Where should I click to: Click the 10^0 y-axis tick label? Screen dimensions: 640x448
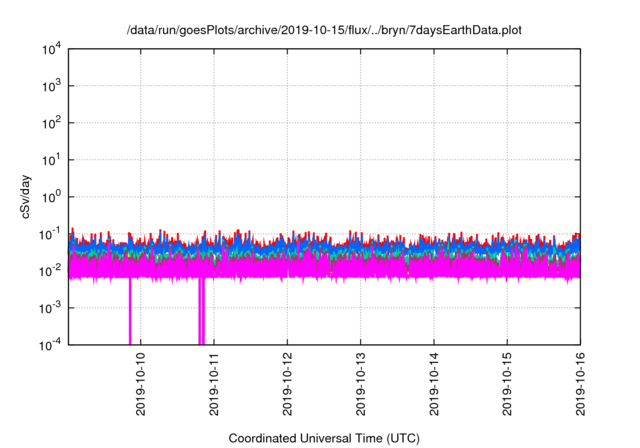pos(51,197)
